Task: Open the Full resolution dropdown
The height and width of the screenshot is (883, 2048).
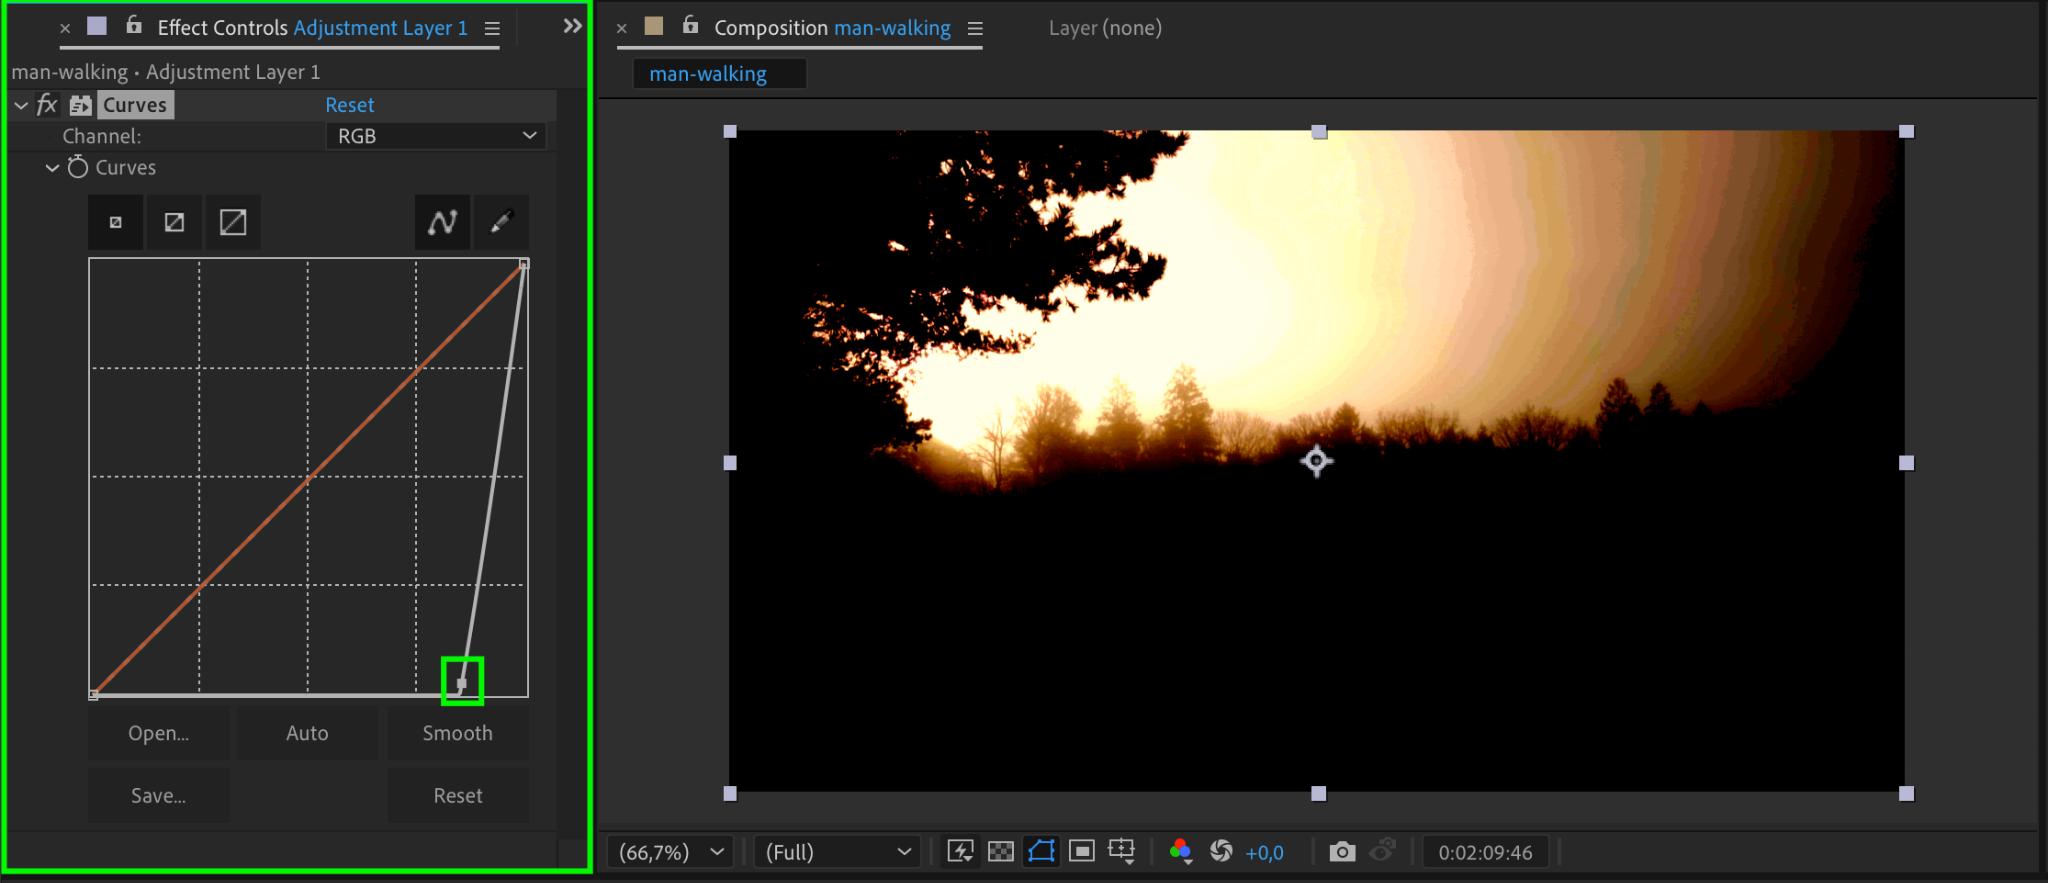Action: pos(837,852)
